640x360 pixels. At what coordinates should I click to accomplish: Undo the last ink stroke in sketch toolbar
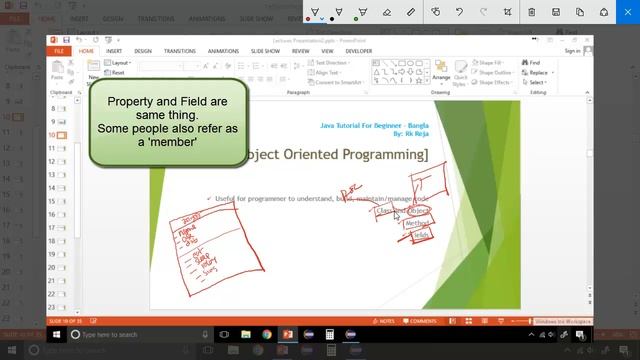click(459, 12)
